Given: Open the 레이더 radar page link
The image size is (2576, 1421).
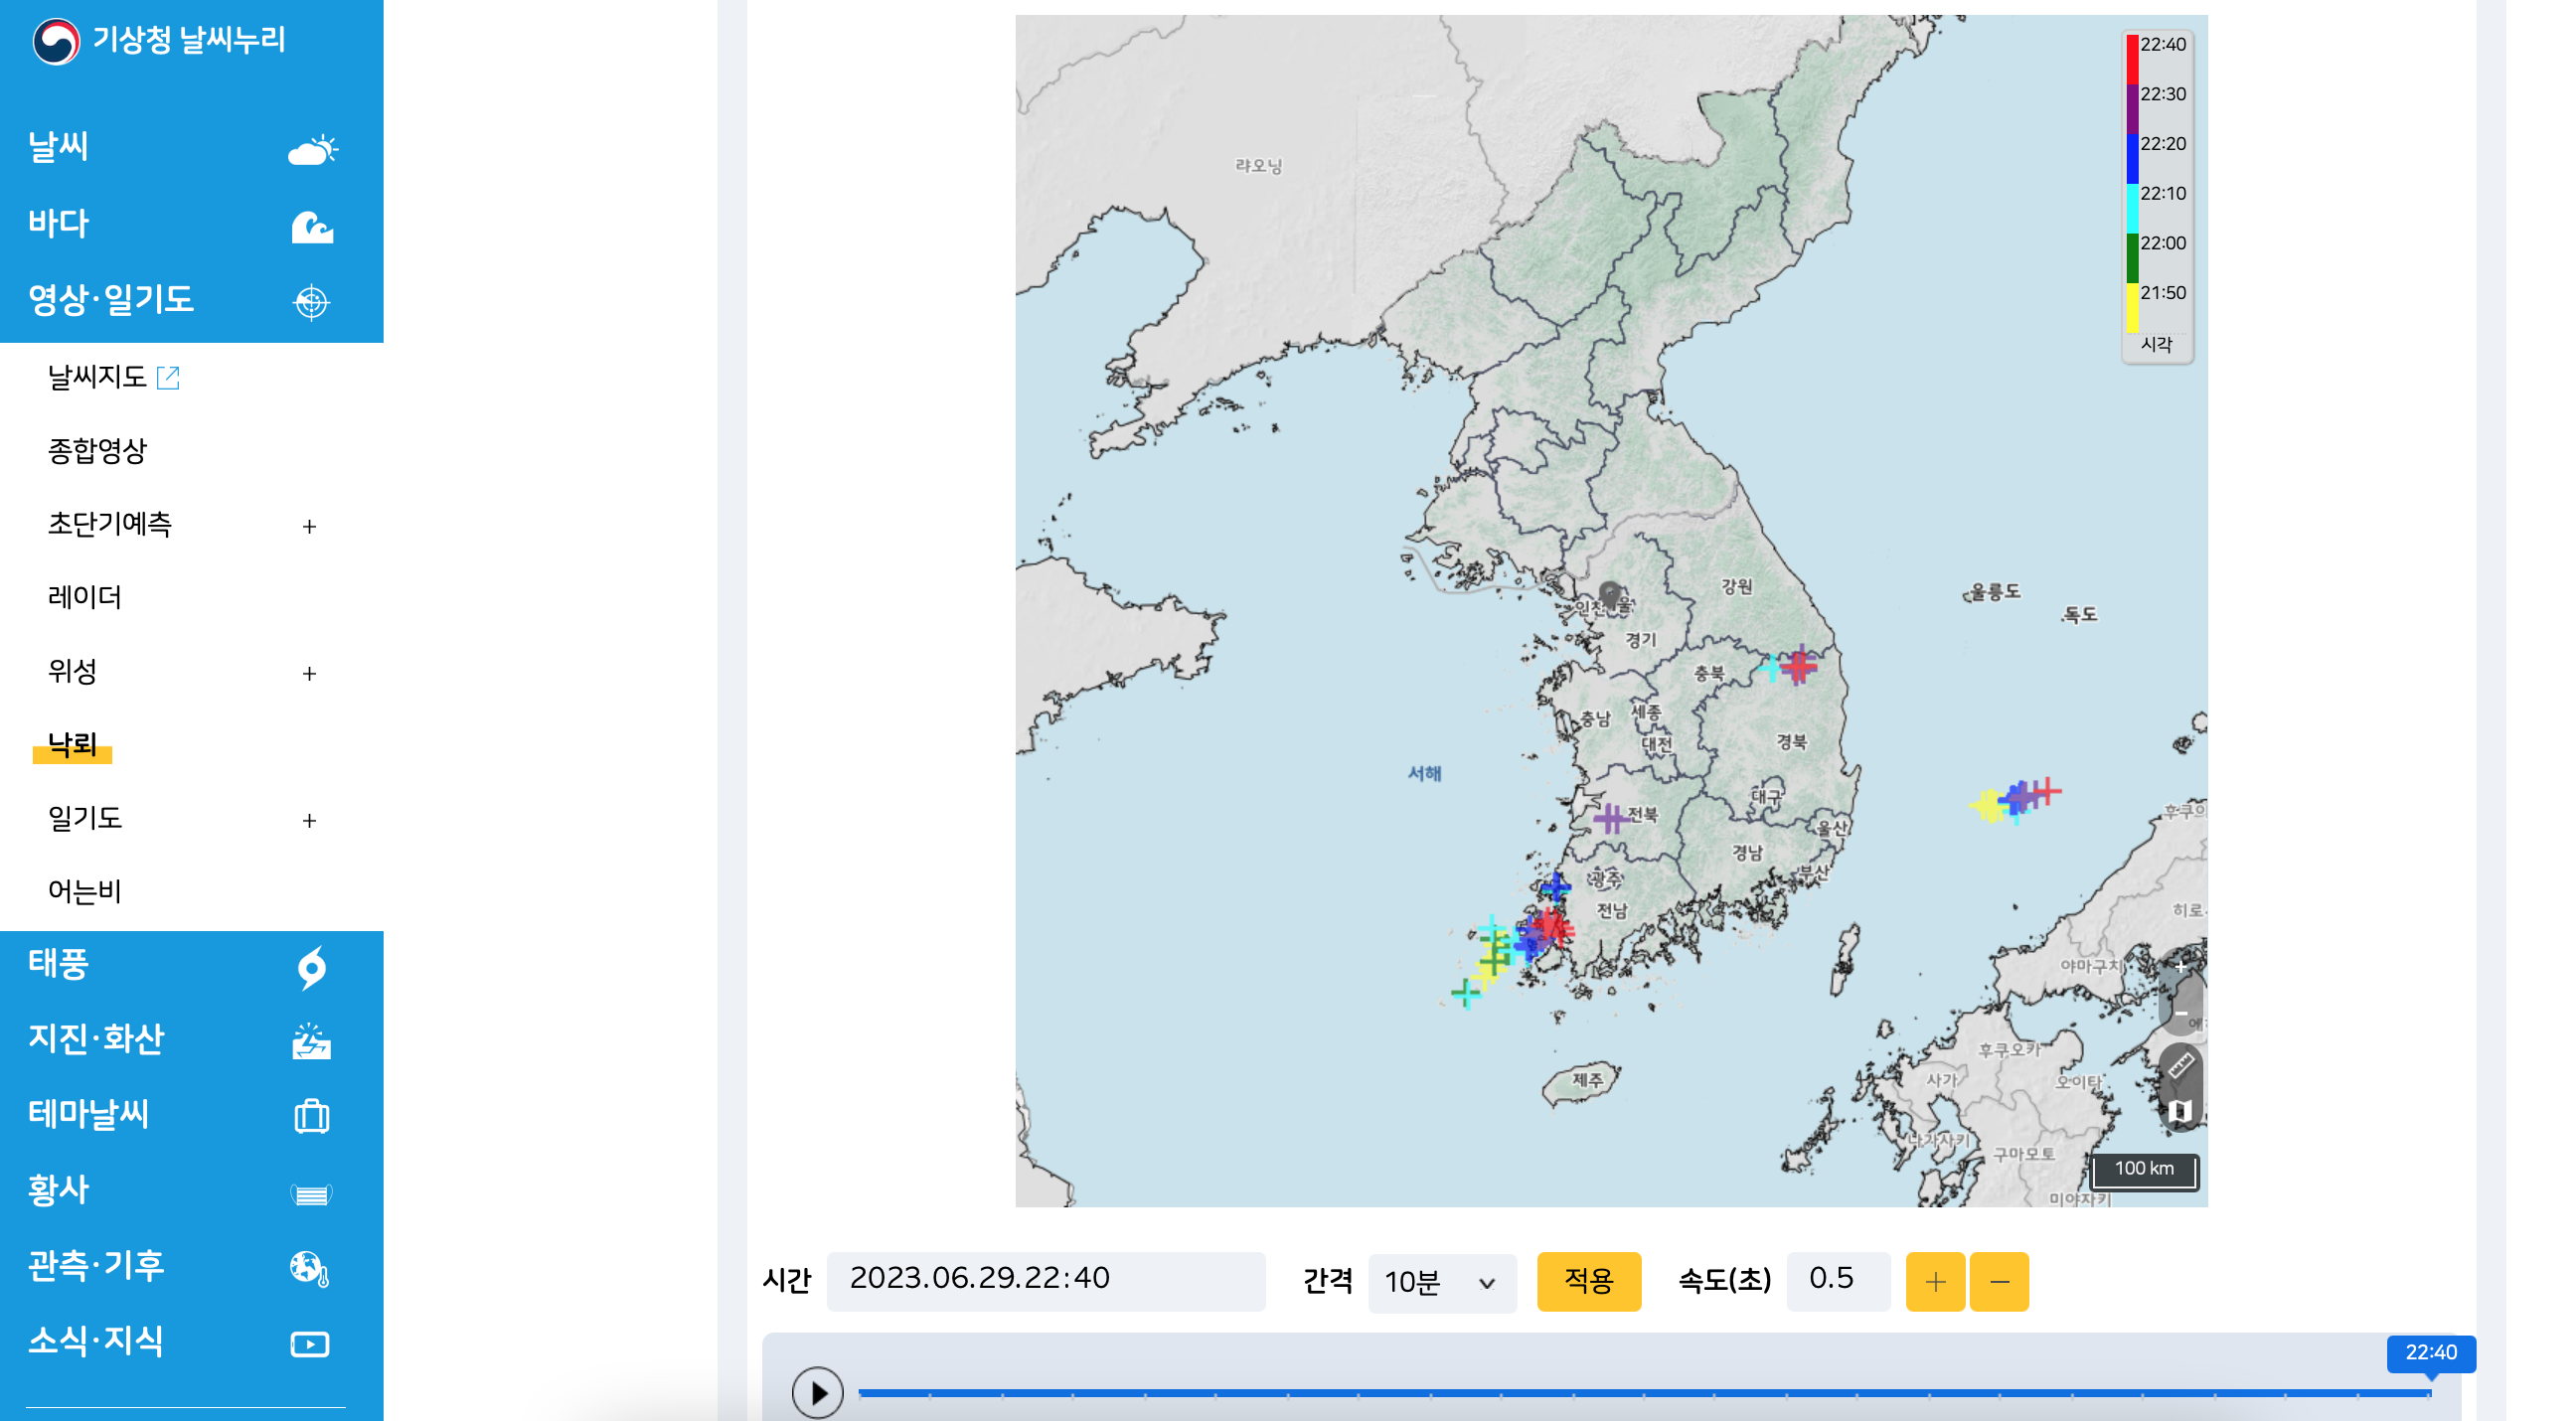Looking at the screenshot, I should point(85,597).
